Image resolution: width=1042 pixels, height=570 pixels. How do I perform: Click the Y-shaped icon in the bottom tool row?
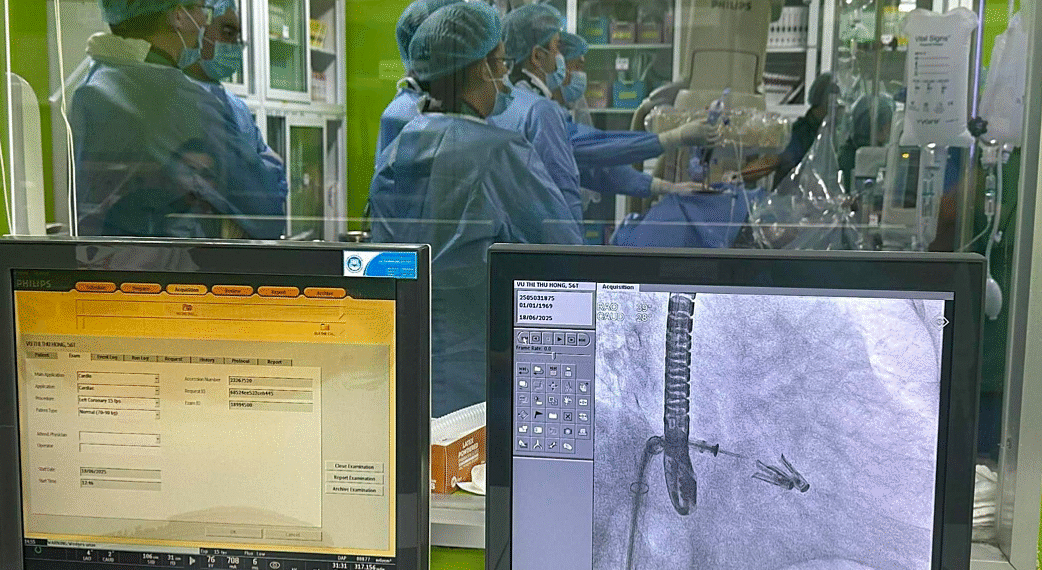tap(537, 445)
